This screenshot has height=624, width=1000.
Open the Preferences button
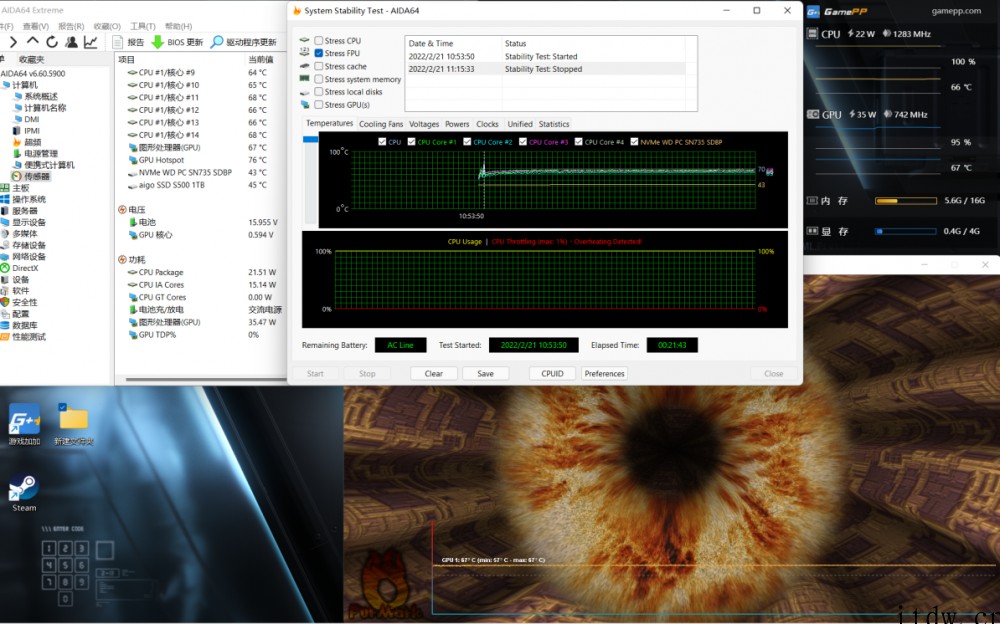[x=604, y=373]
